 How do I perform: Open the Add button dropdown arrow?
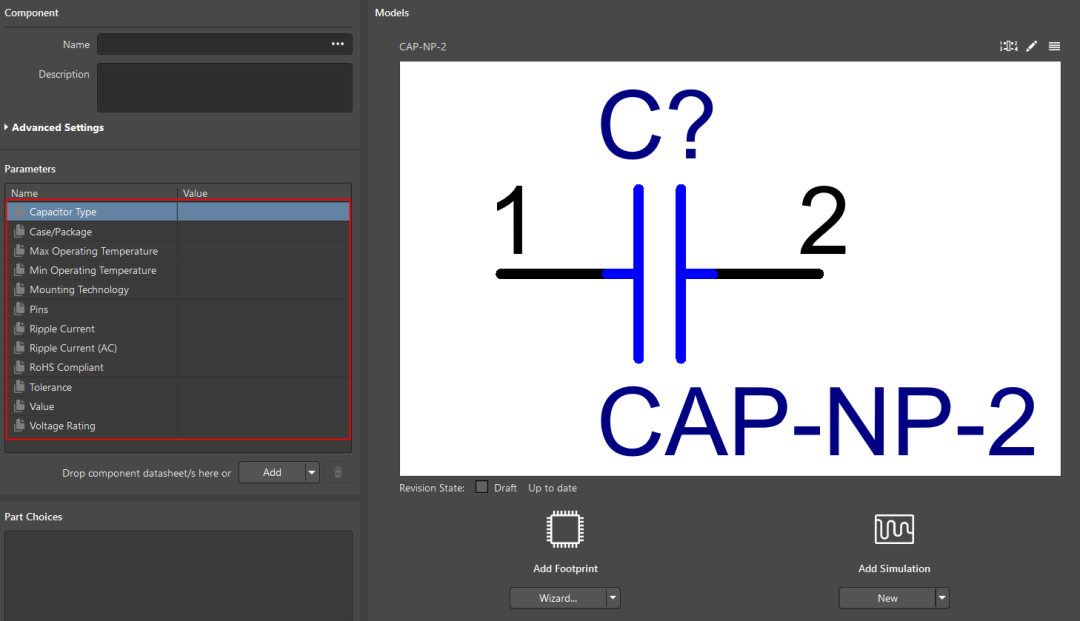[312, 472]
